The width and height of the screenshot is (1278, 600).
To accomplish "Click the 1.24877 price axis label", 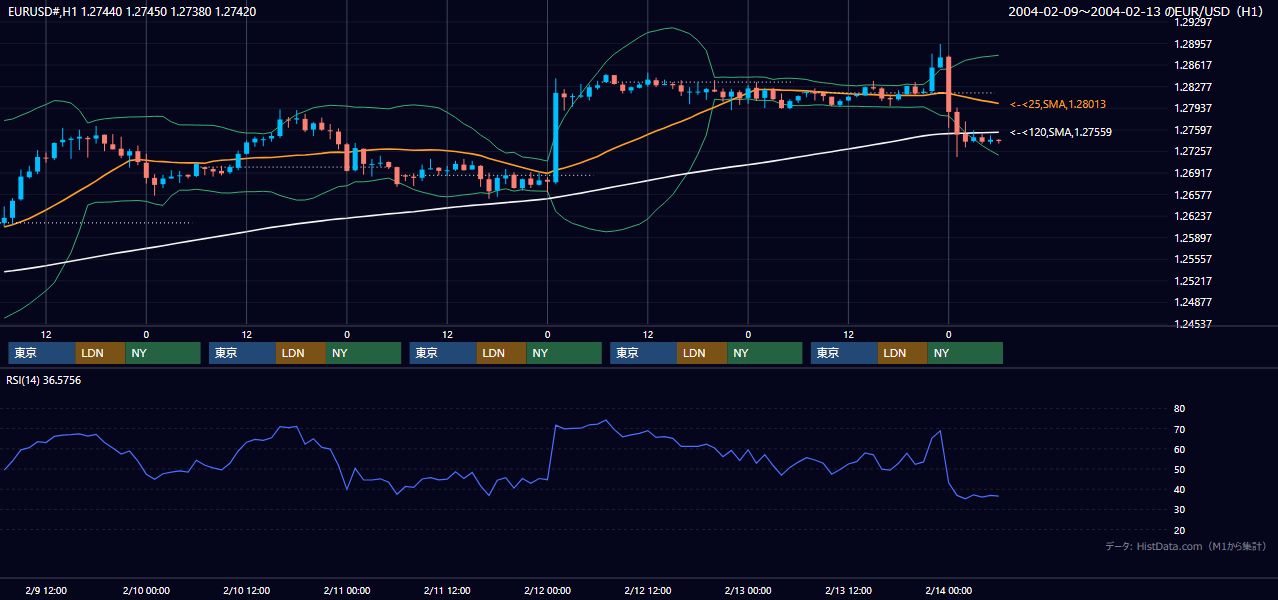I will [x=1192, y=302].
